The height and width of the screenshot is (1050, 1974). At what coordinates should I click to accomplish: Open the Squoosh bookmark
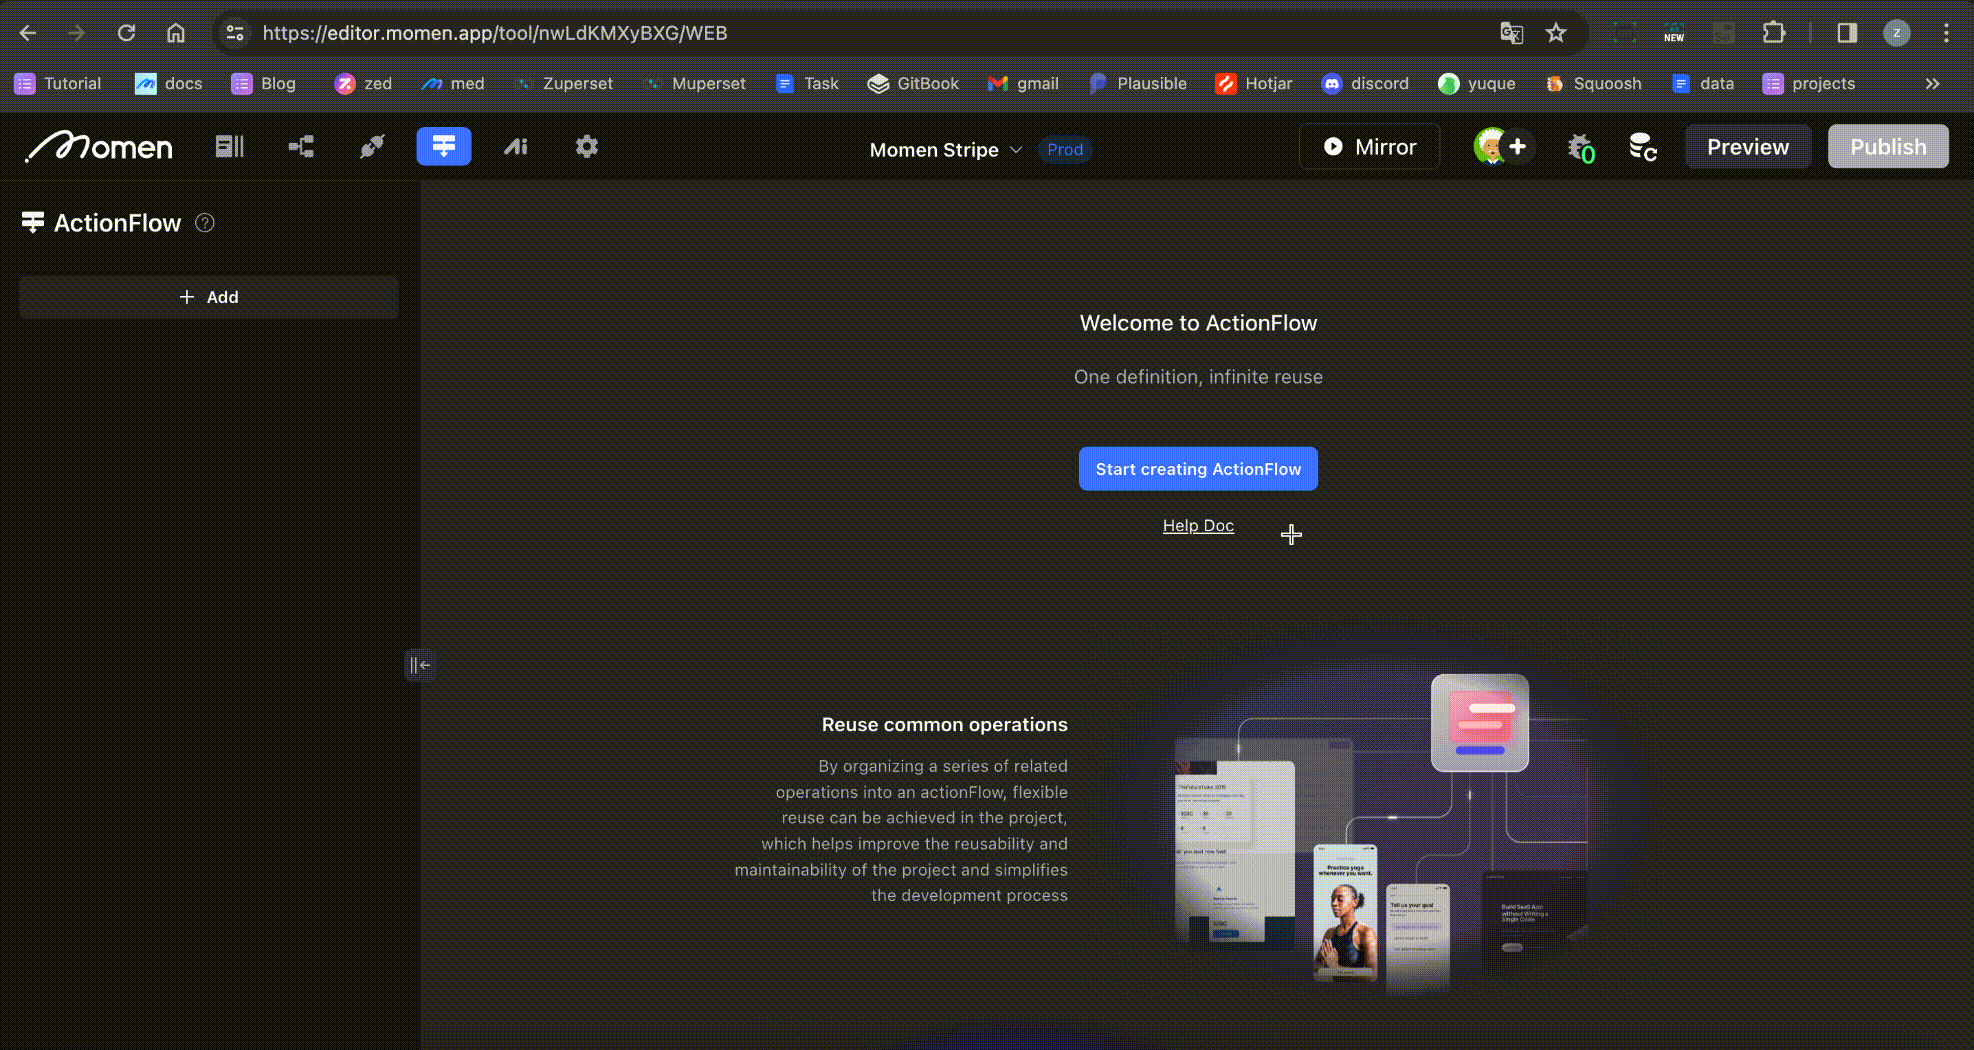[1593, 84]
